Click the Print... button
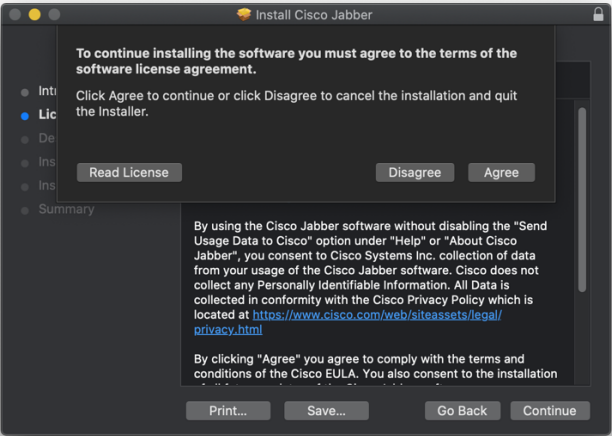The width and height of the screenshot is (612, 436). click(x=228, y=411)
